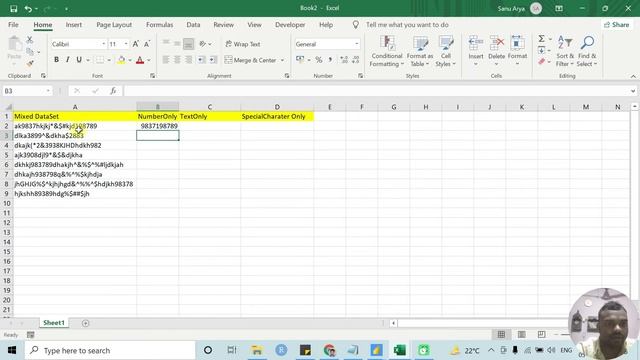Select cell B2 with 9837198789
The image size is (640, 360).
click(x=158, y=126)
